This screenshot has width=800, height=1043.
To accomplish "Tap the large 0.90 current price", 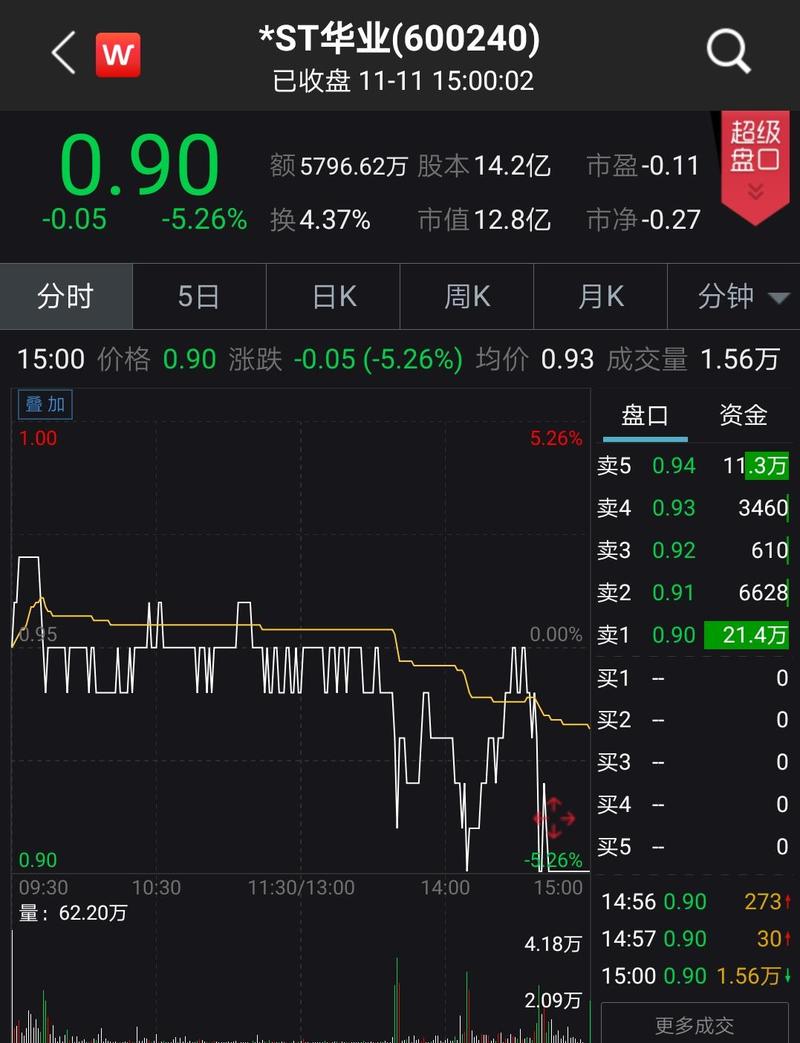I will point(139,165).
